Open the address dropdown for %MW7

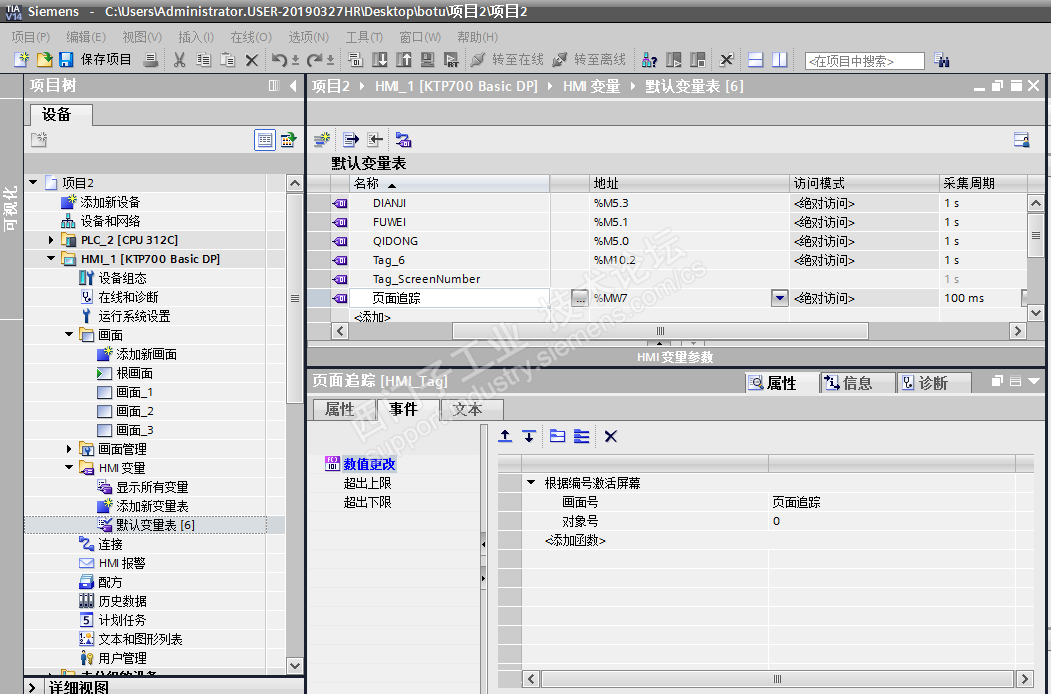coord(779,298)
